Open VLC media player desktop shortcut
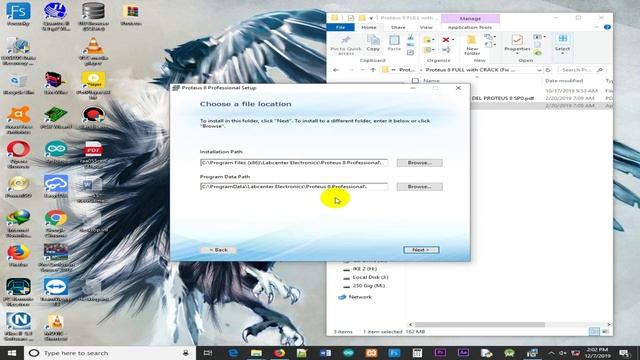640x360 pixels. point(93,51)
